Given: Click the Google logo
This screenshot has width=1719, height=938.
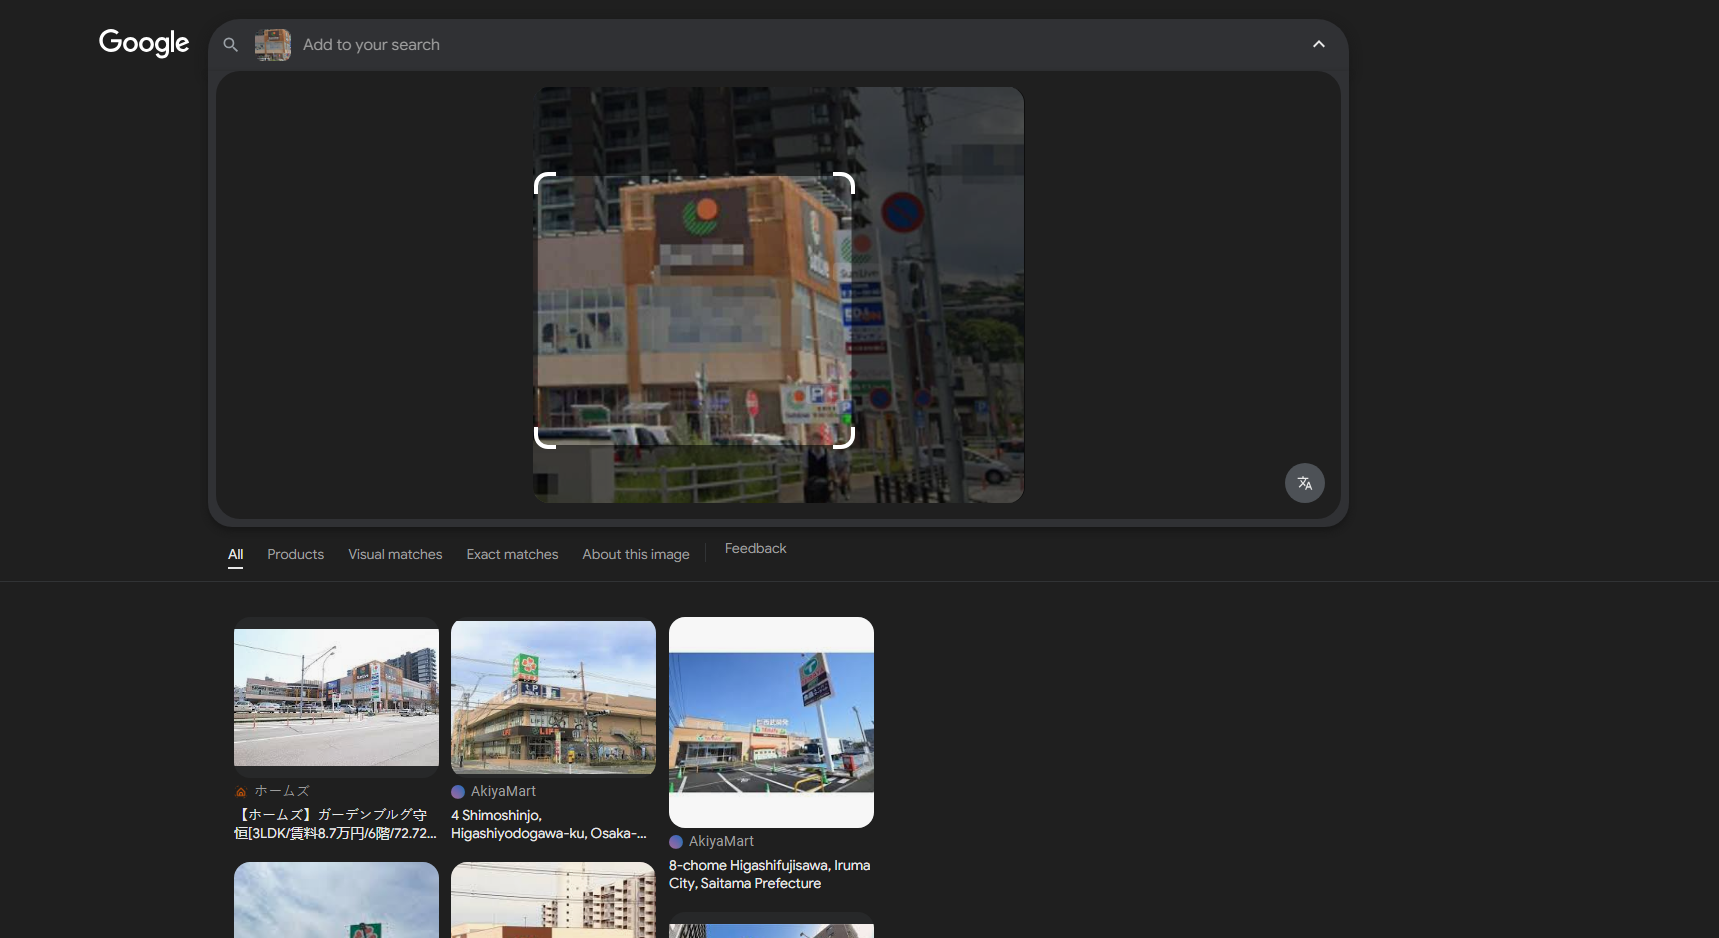Looking at the screenshot, I should tap(144, 43).
